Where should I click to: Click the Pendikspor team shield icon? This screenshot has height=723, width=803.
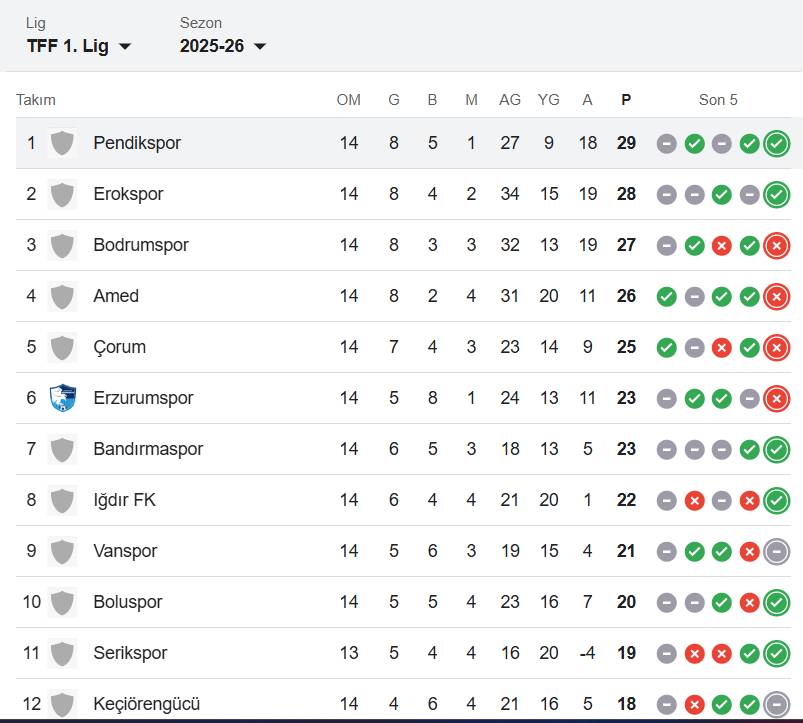click(x=62, y=143)
